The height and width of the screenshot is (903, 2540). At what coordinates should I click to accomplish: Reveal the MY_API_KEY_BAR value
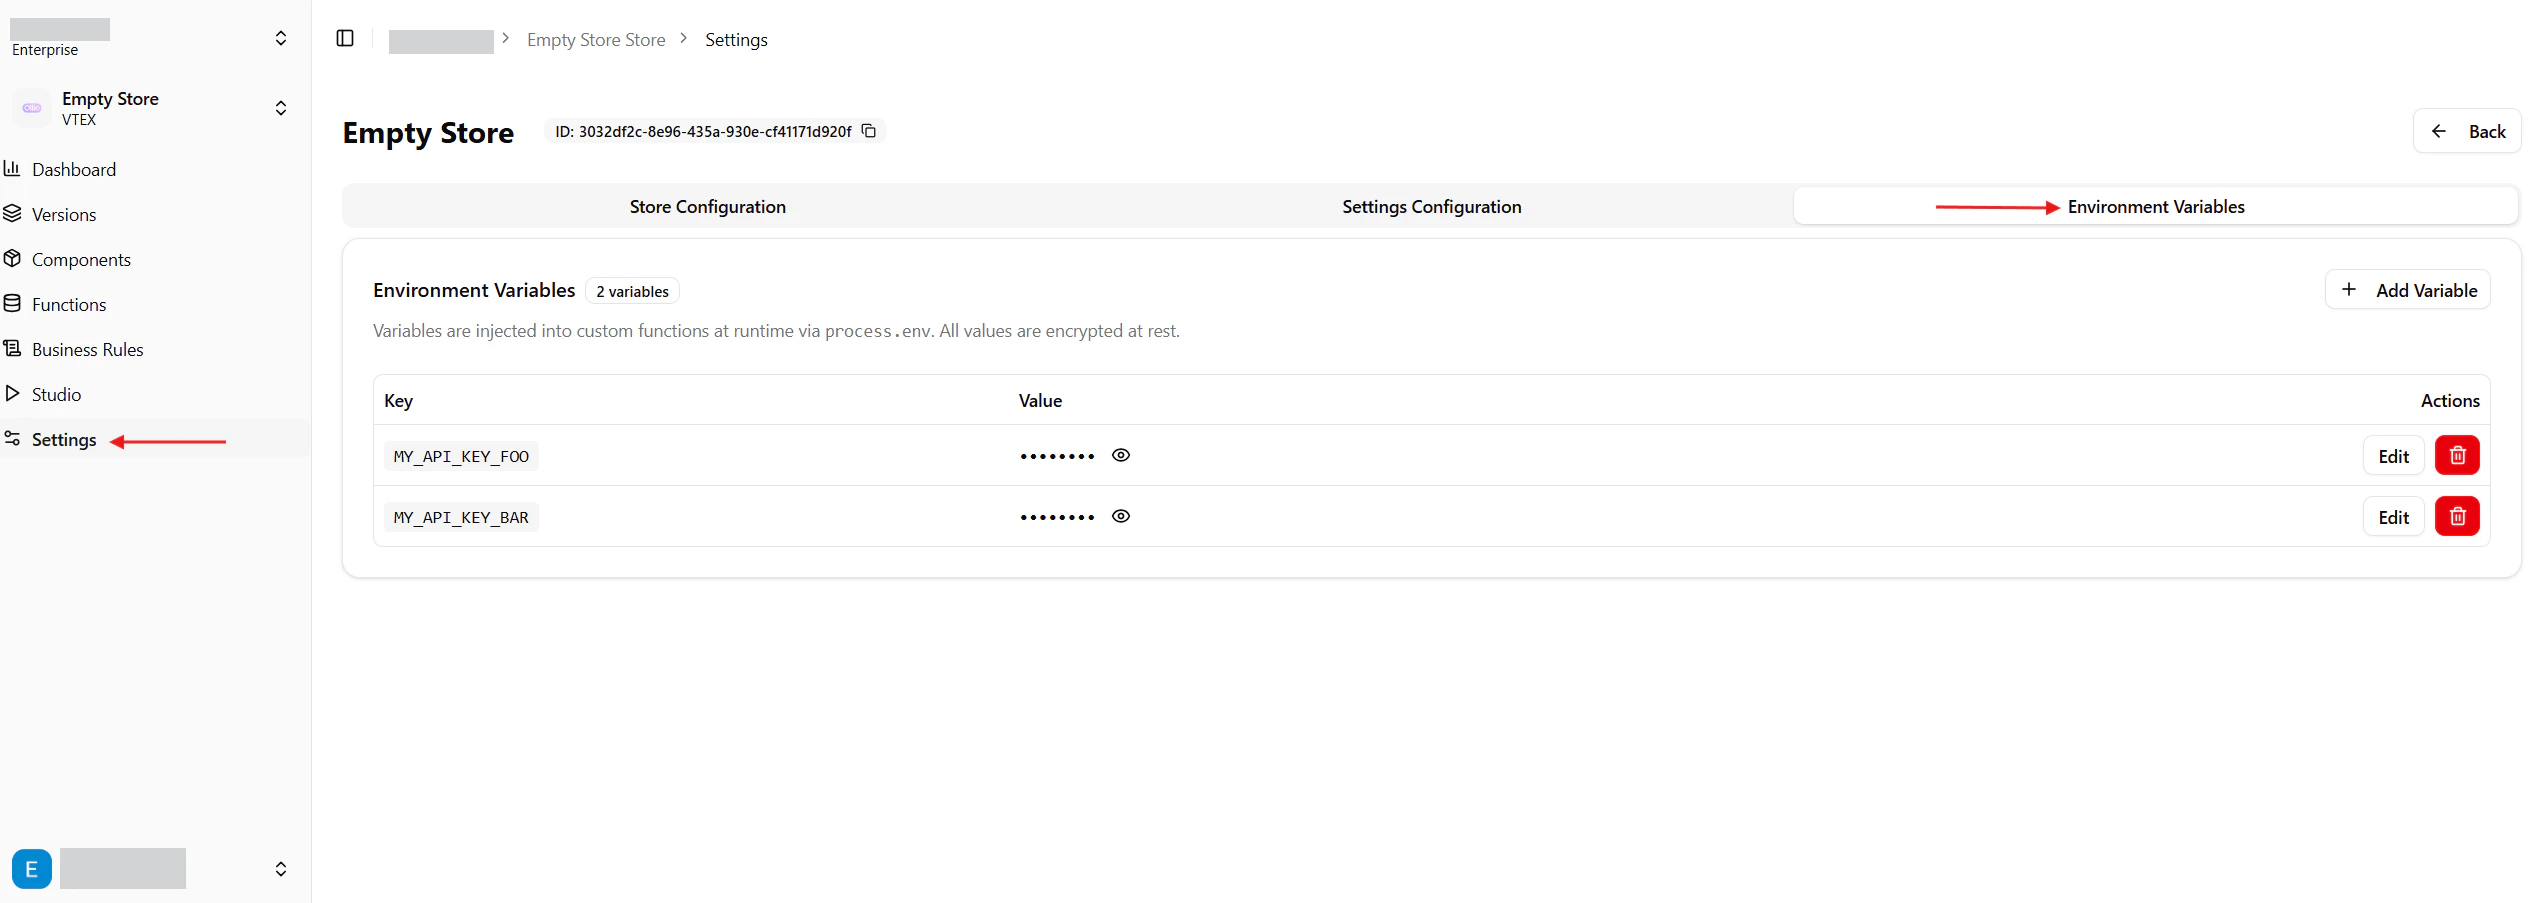click(1121, 516)
